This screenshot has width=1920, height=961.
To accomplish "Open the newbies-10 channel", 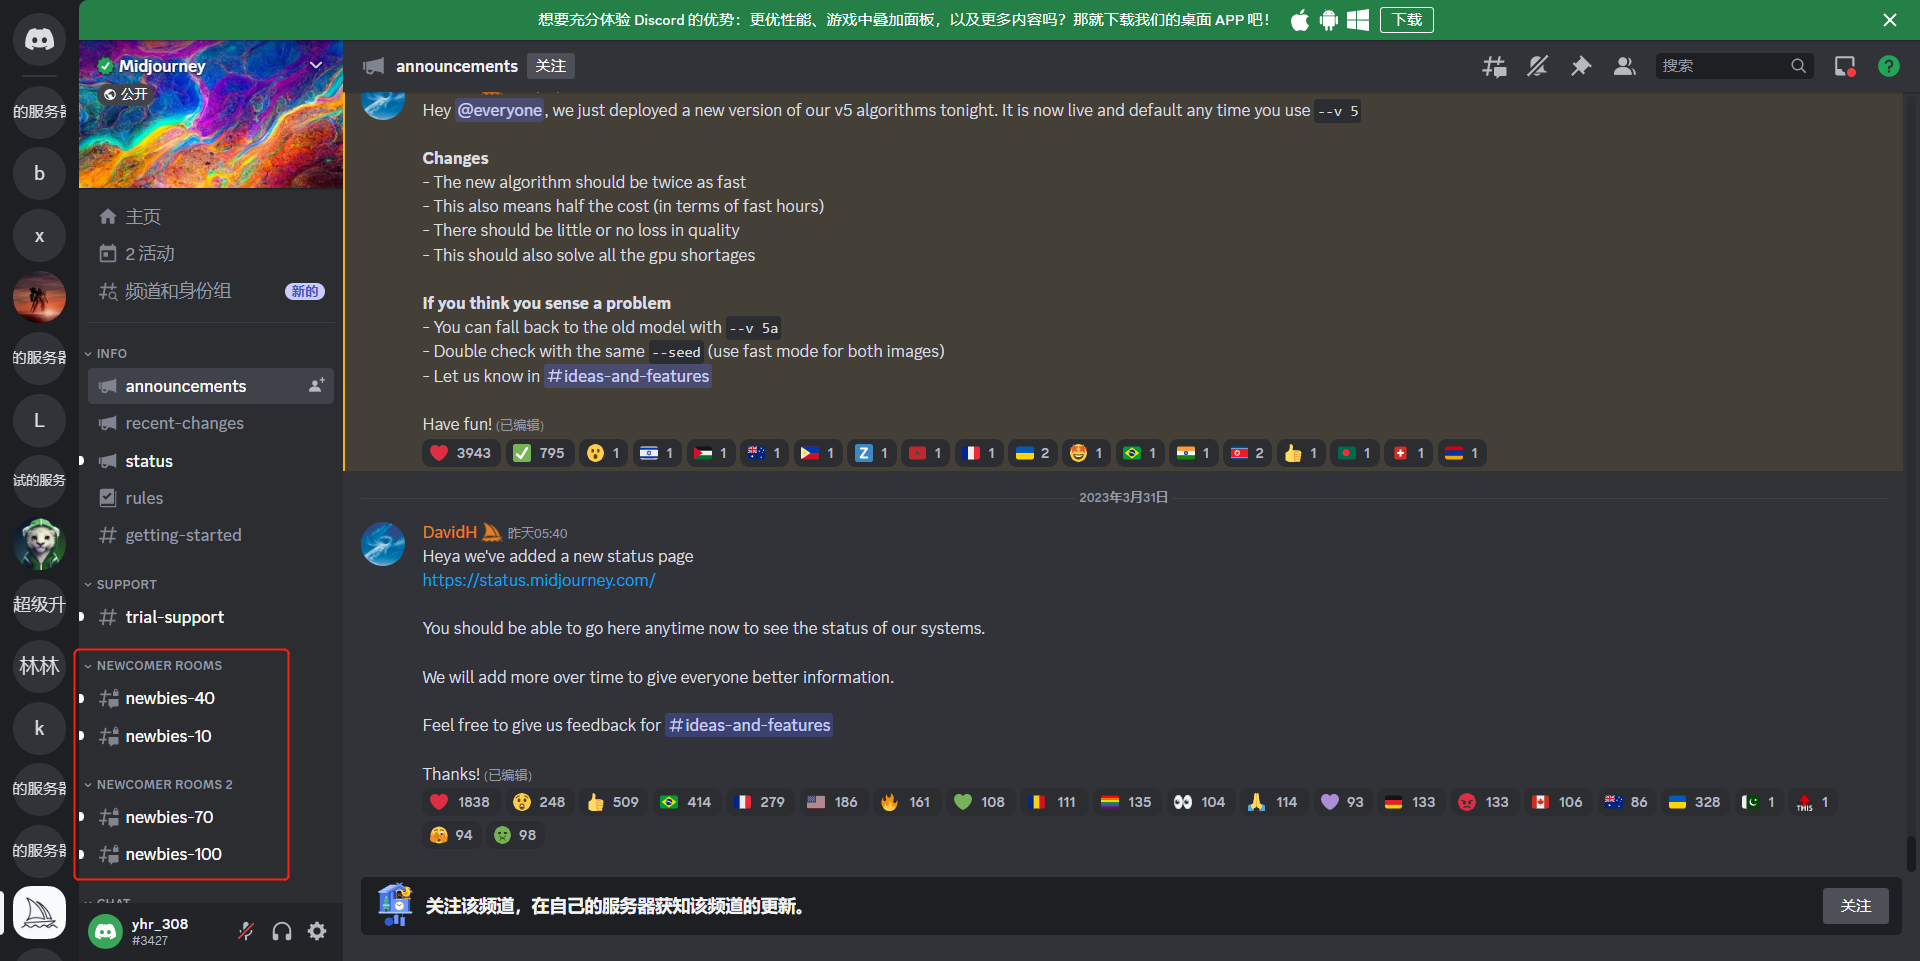I will (211, 736).
